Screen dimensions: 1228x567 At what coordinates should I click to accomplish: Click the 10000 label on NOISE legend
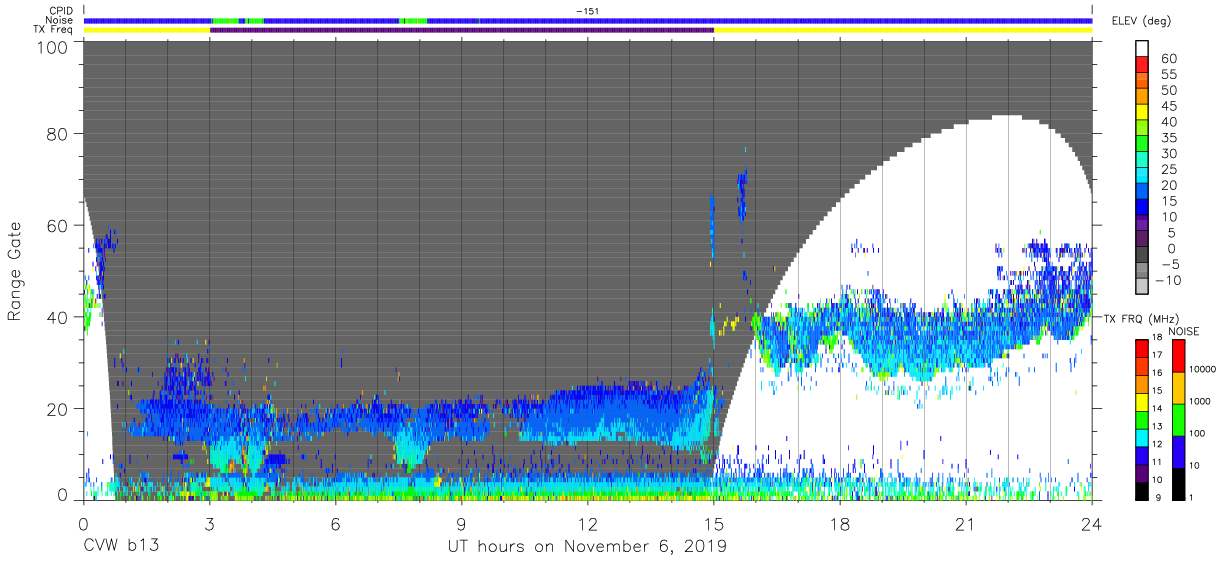pos(1203,368)
